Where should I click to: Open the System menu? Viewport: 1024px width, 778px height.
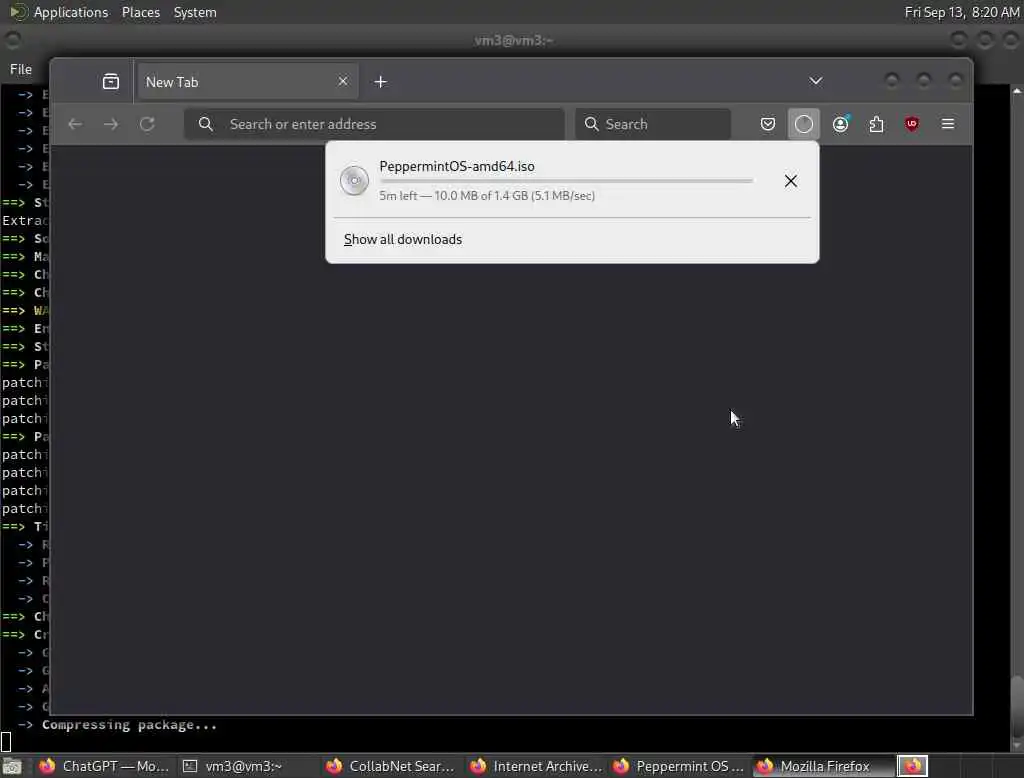pyautogui.click(x=195, y=12)
